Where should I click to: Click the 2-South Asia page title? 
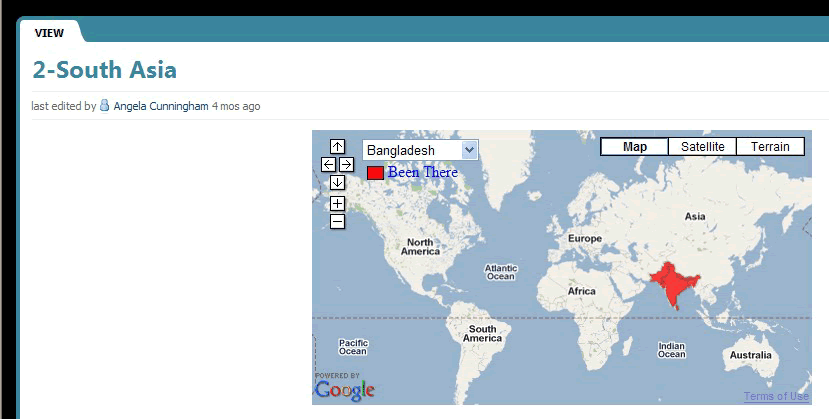tap(105, 70)
